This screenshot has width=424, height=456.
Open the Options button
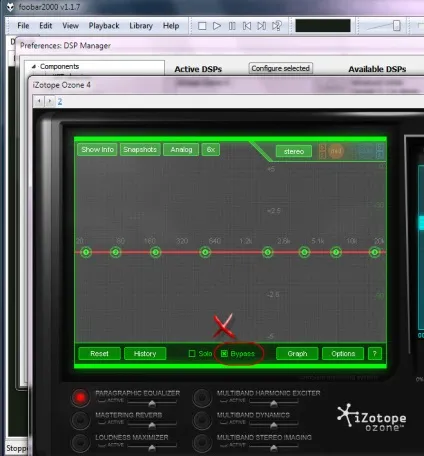343,353
